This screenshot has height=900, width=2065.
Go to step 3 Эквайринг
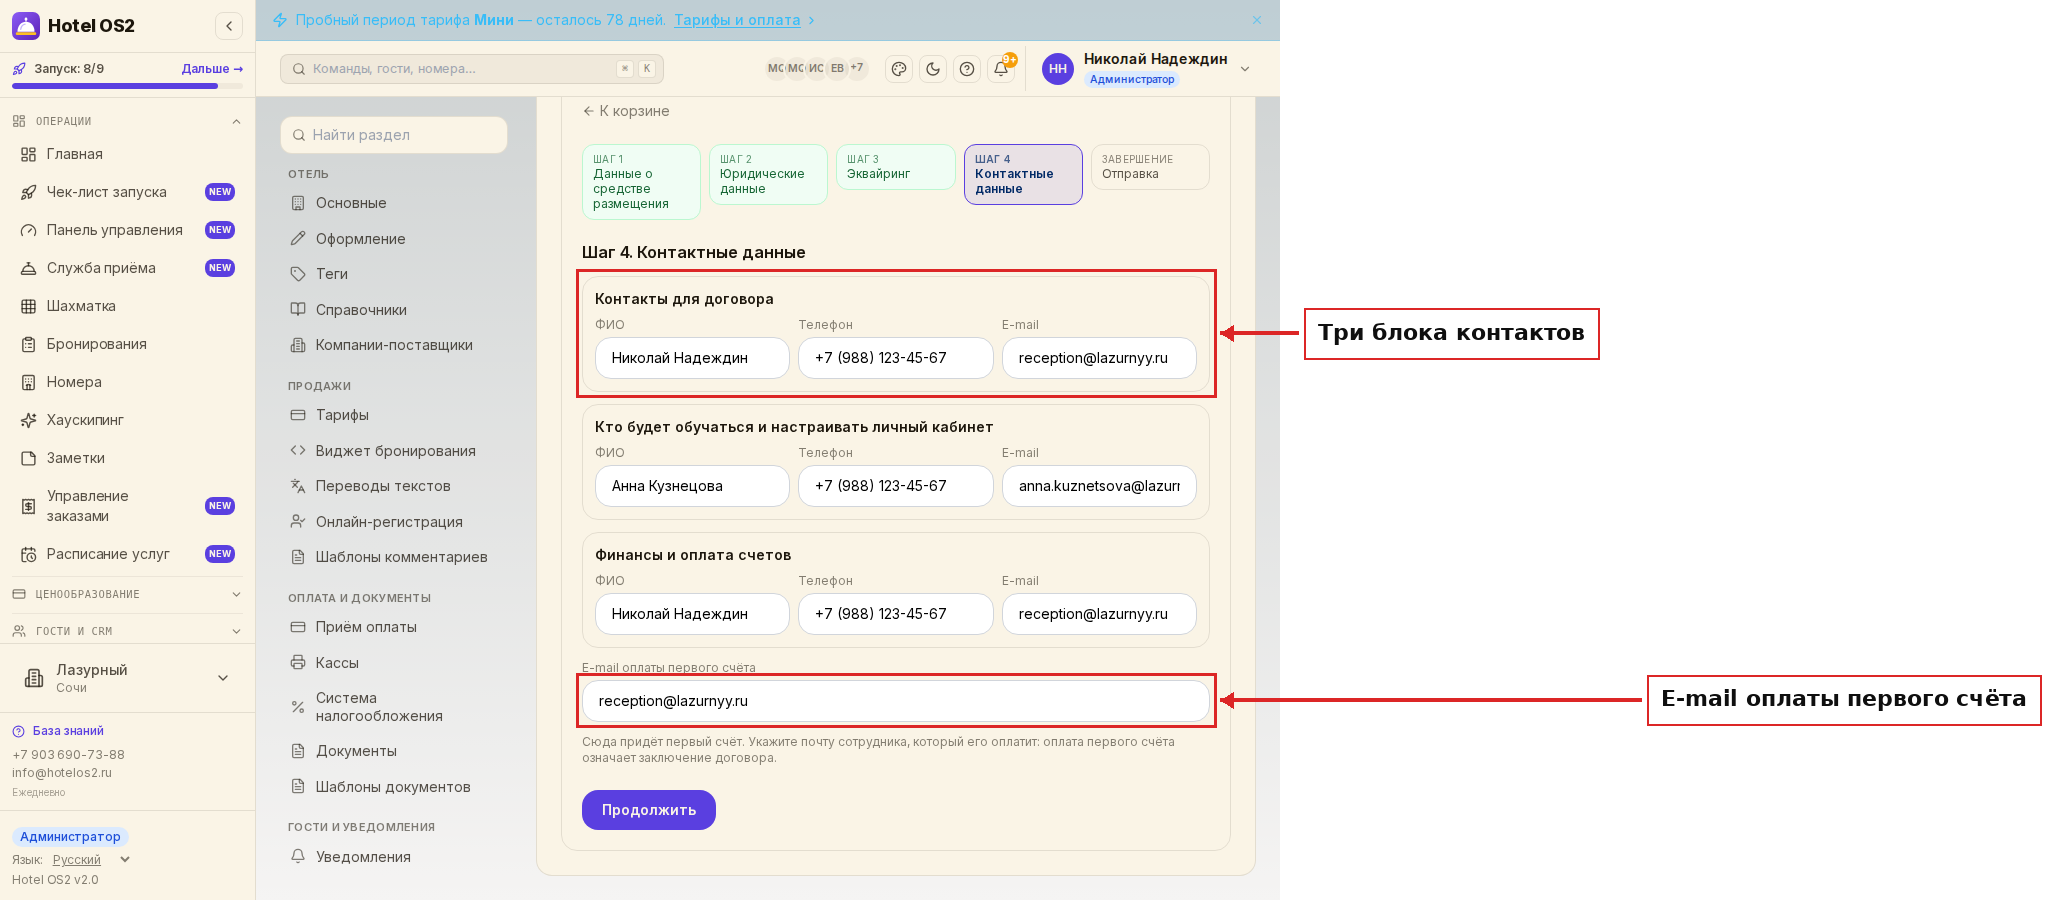tap(895, 167)
